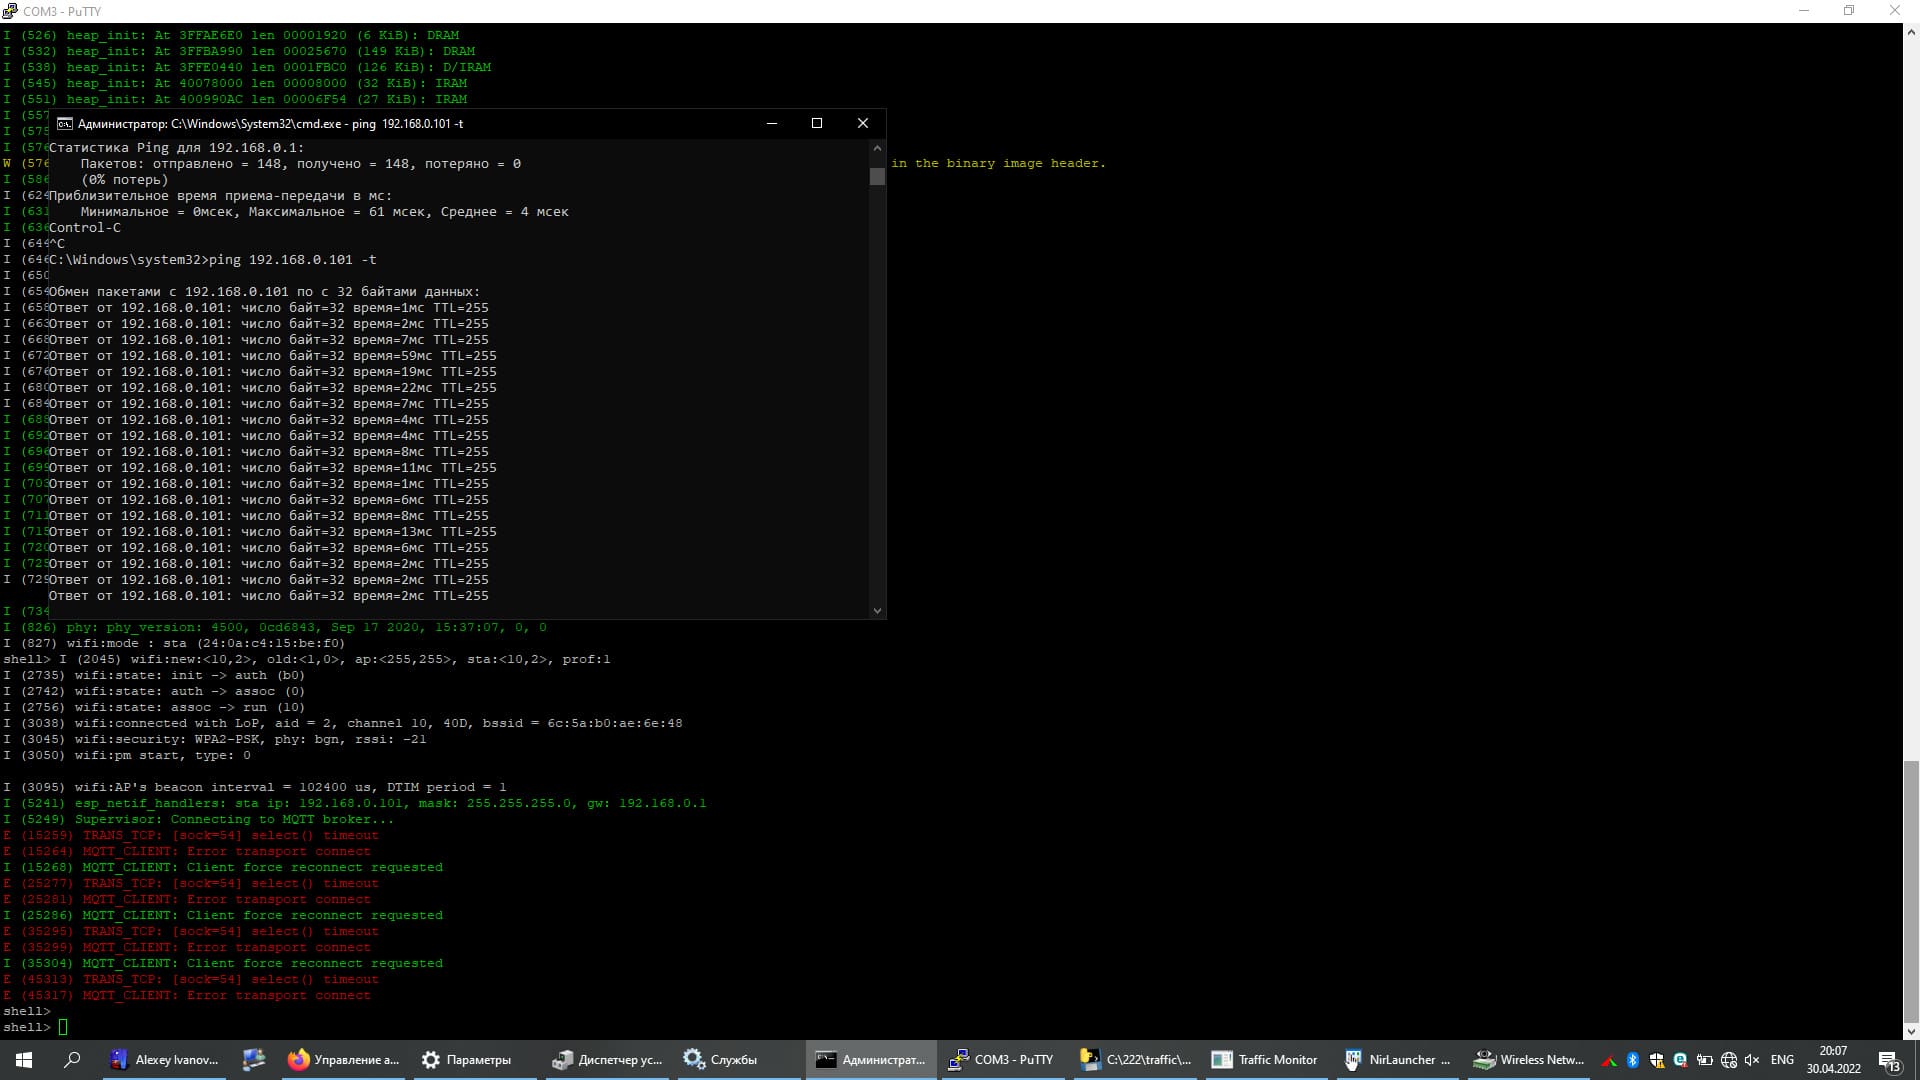
Task: Open the Параметры settings taskbar button
Action: point(466,1060)
